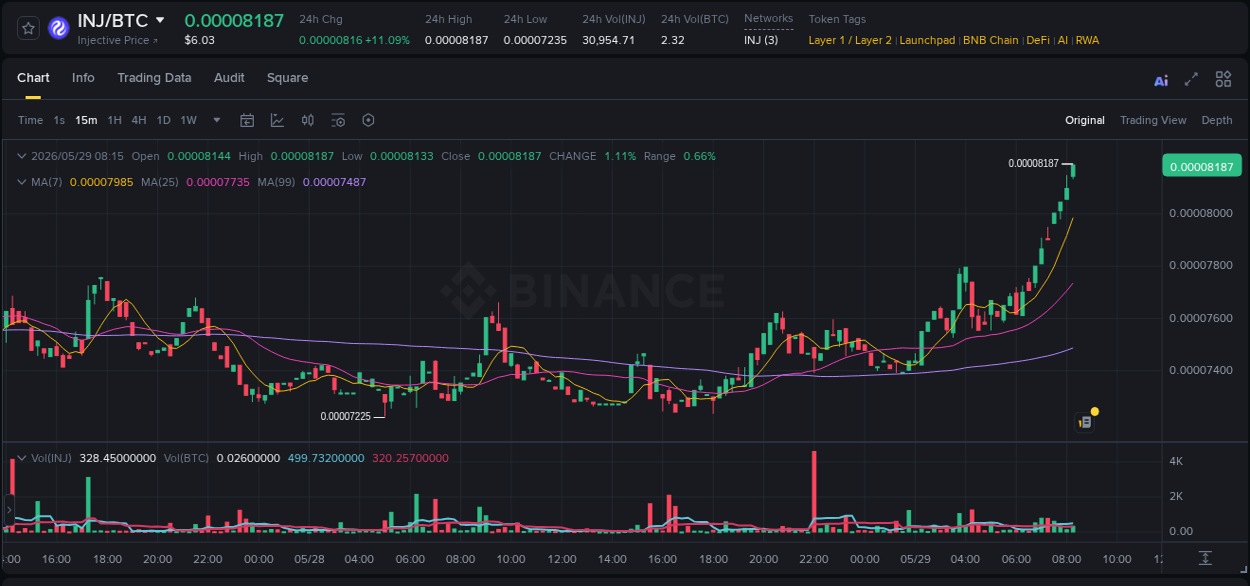Collapse the MA indicator row chevron

click(21, 182)
